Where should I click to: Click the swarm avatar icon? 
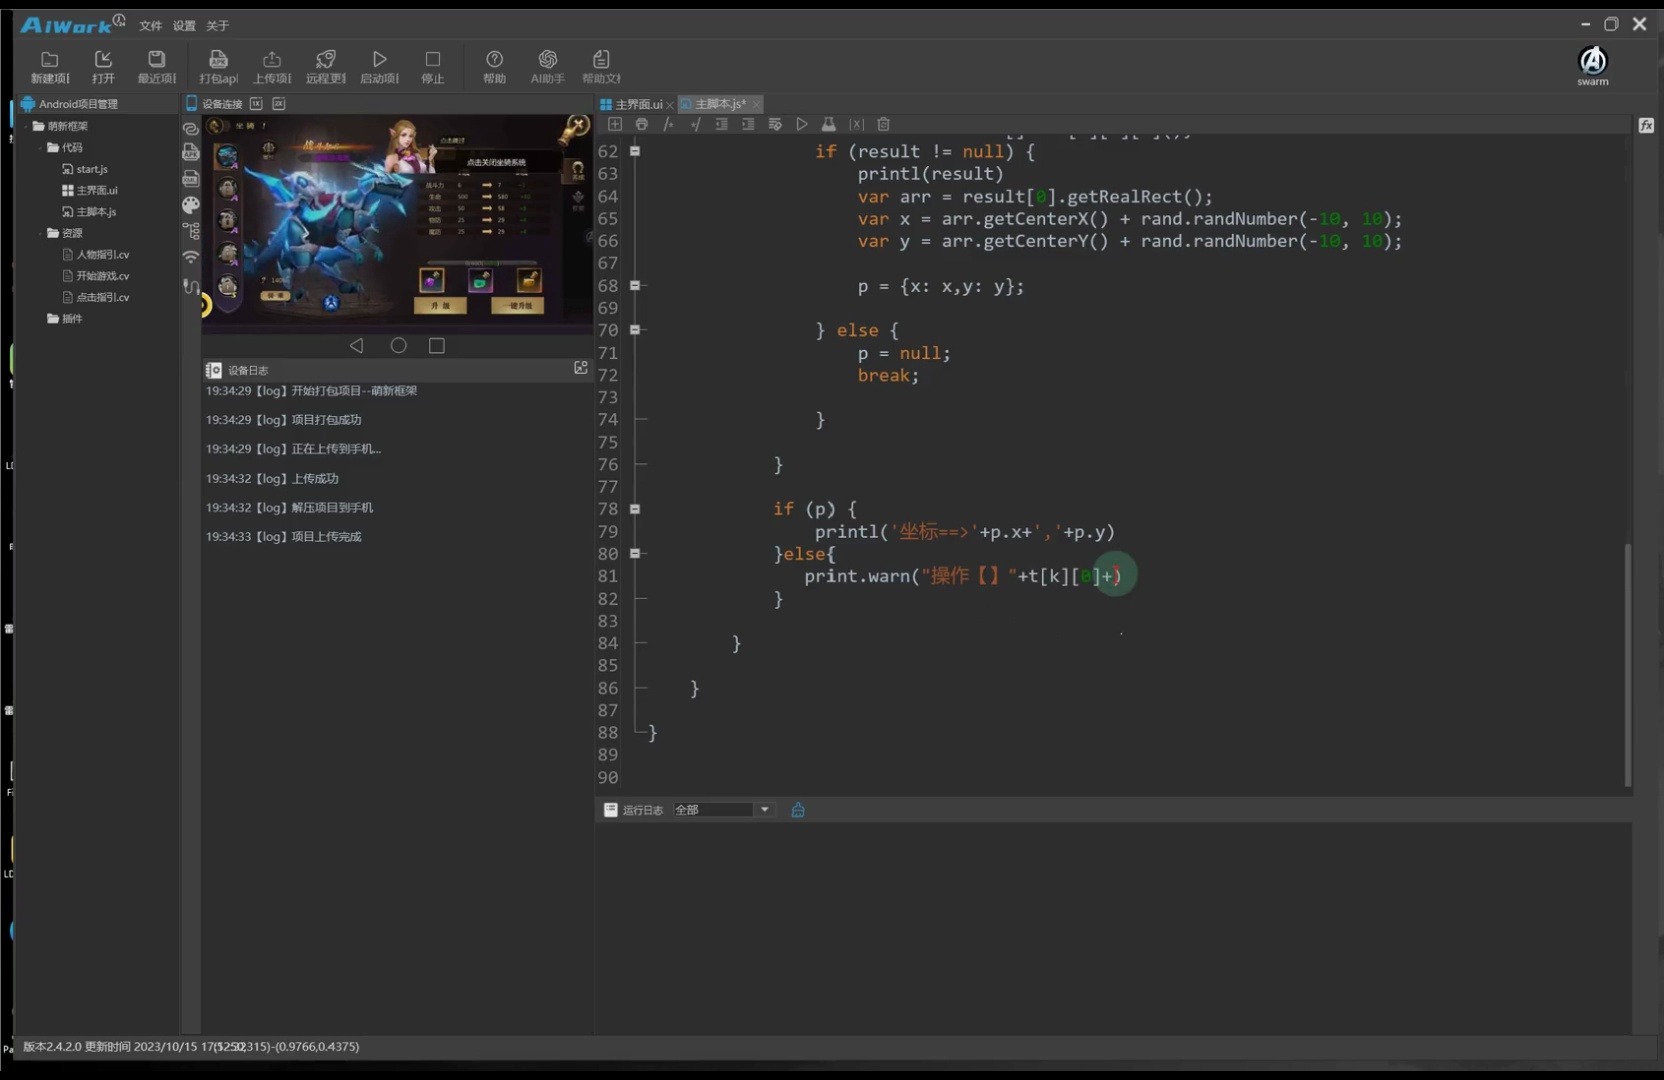coord(1593,62)
